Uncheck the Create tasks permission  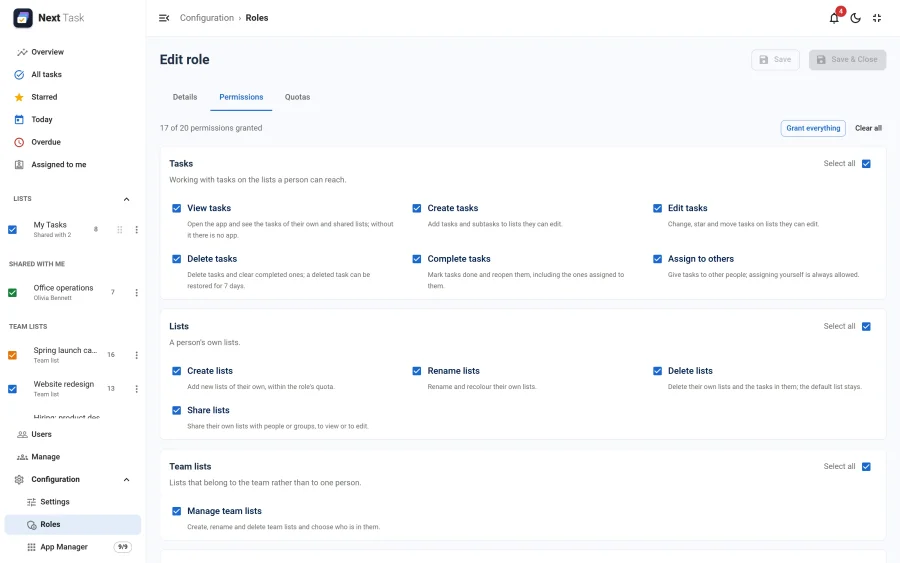[417, 208]
